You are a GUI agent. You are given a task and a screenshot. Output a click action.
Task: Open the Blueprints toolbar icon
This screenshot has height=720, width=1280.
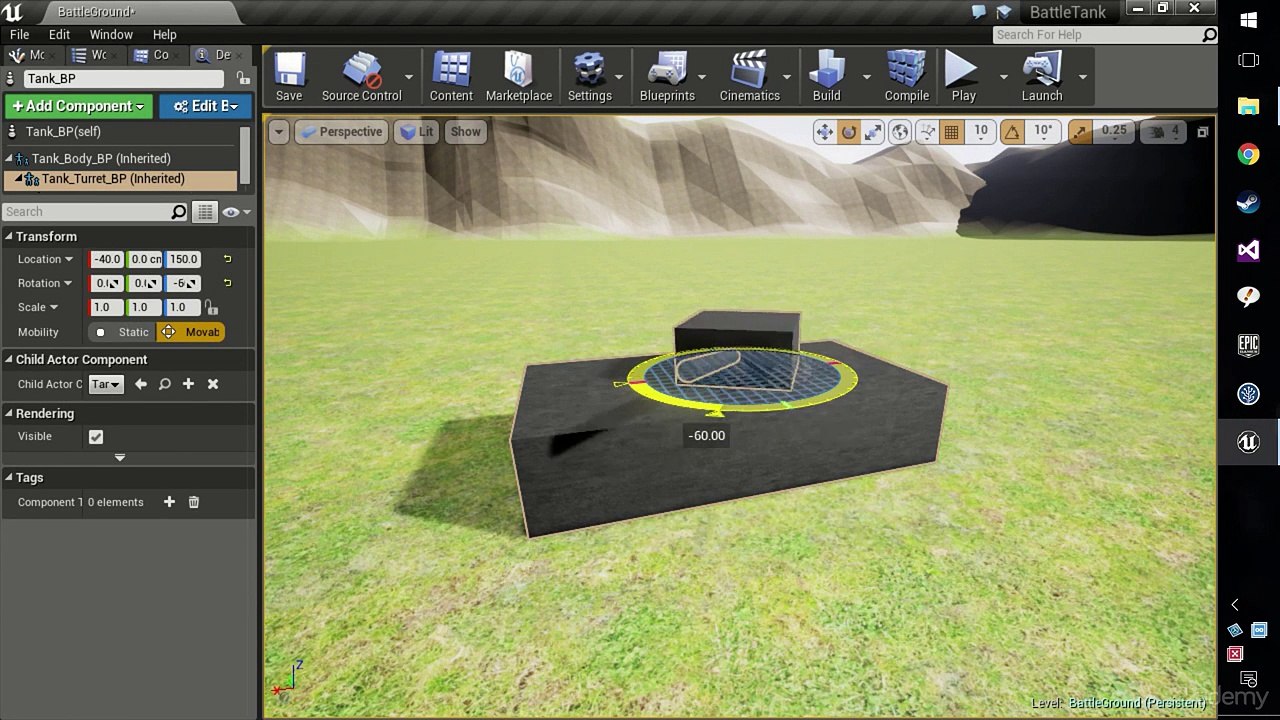pos(667,77)
